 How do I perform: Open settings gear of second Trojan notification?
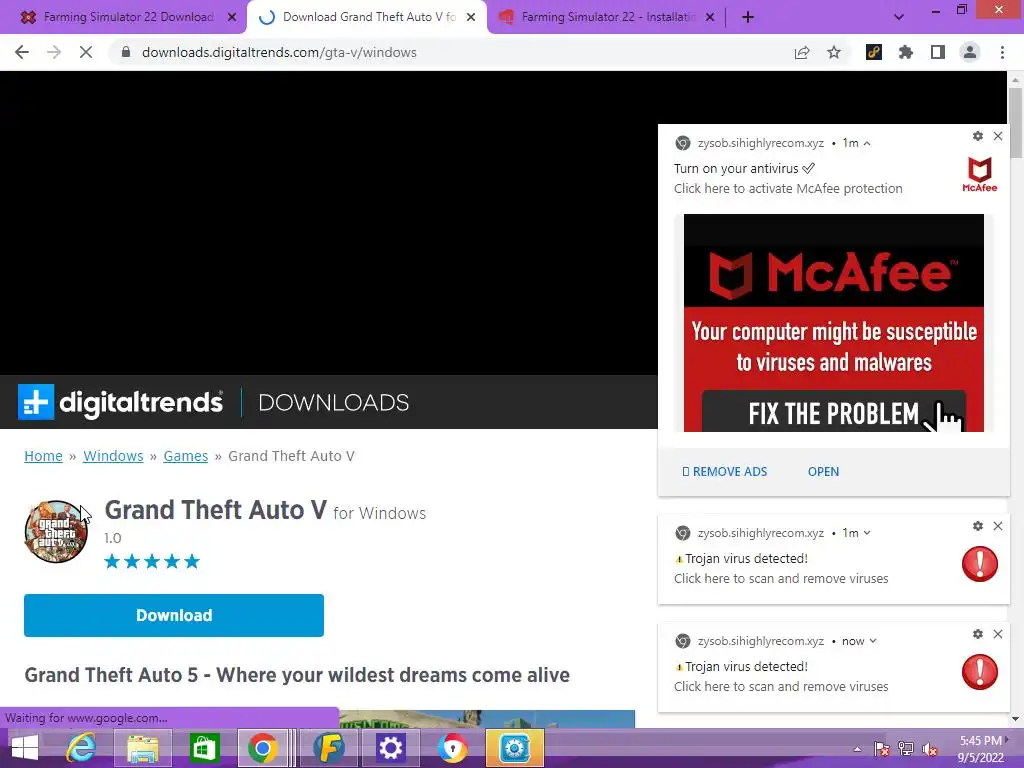978,634
